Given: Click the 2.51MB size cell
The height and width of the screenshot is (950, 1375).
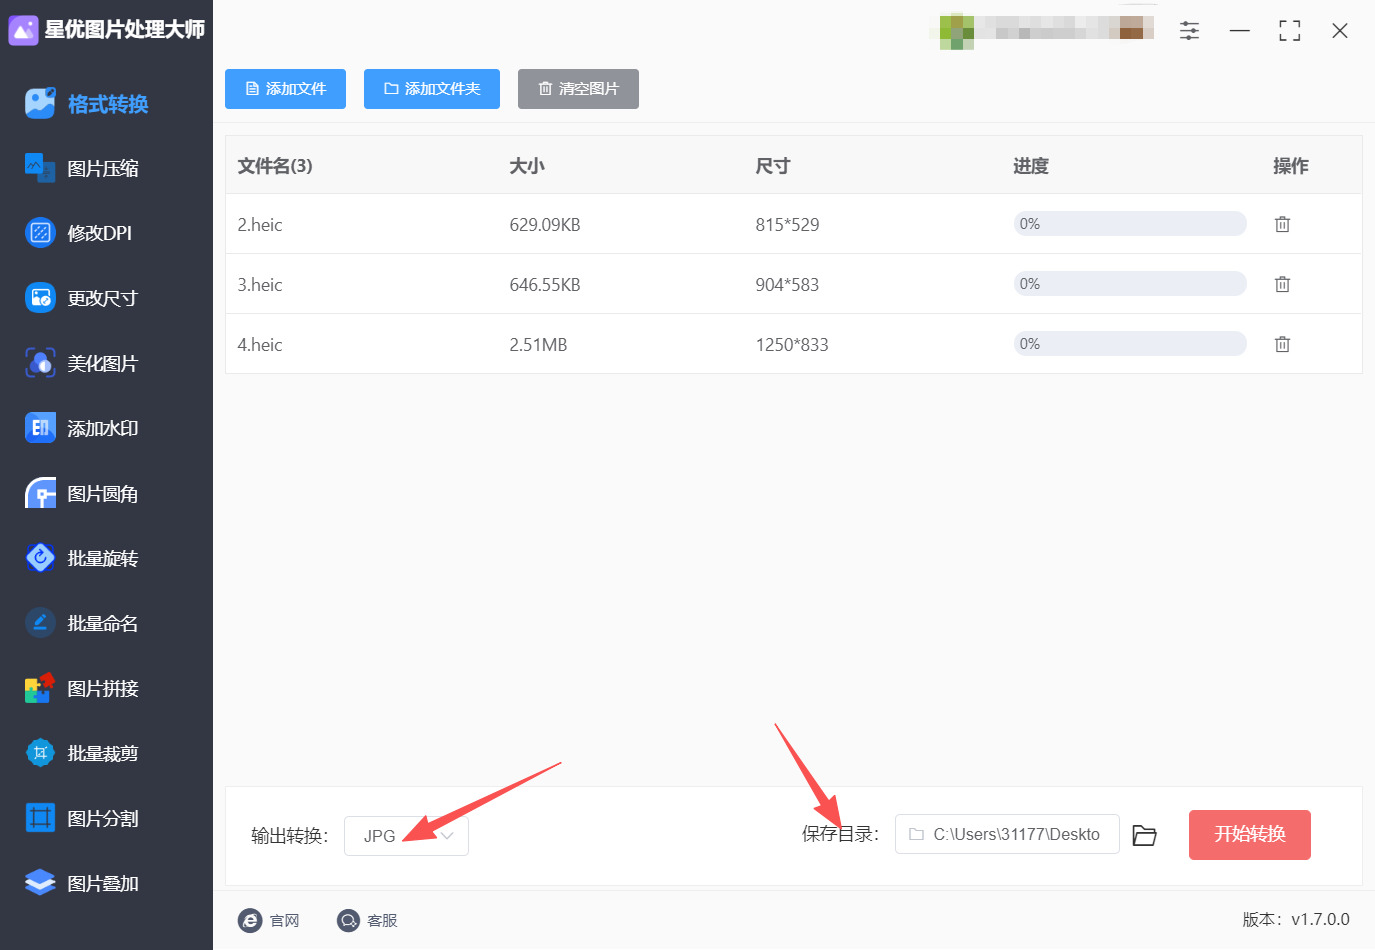Looking at the screenshot, I should tap(538, 345).
